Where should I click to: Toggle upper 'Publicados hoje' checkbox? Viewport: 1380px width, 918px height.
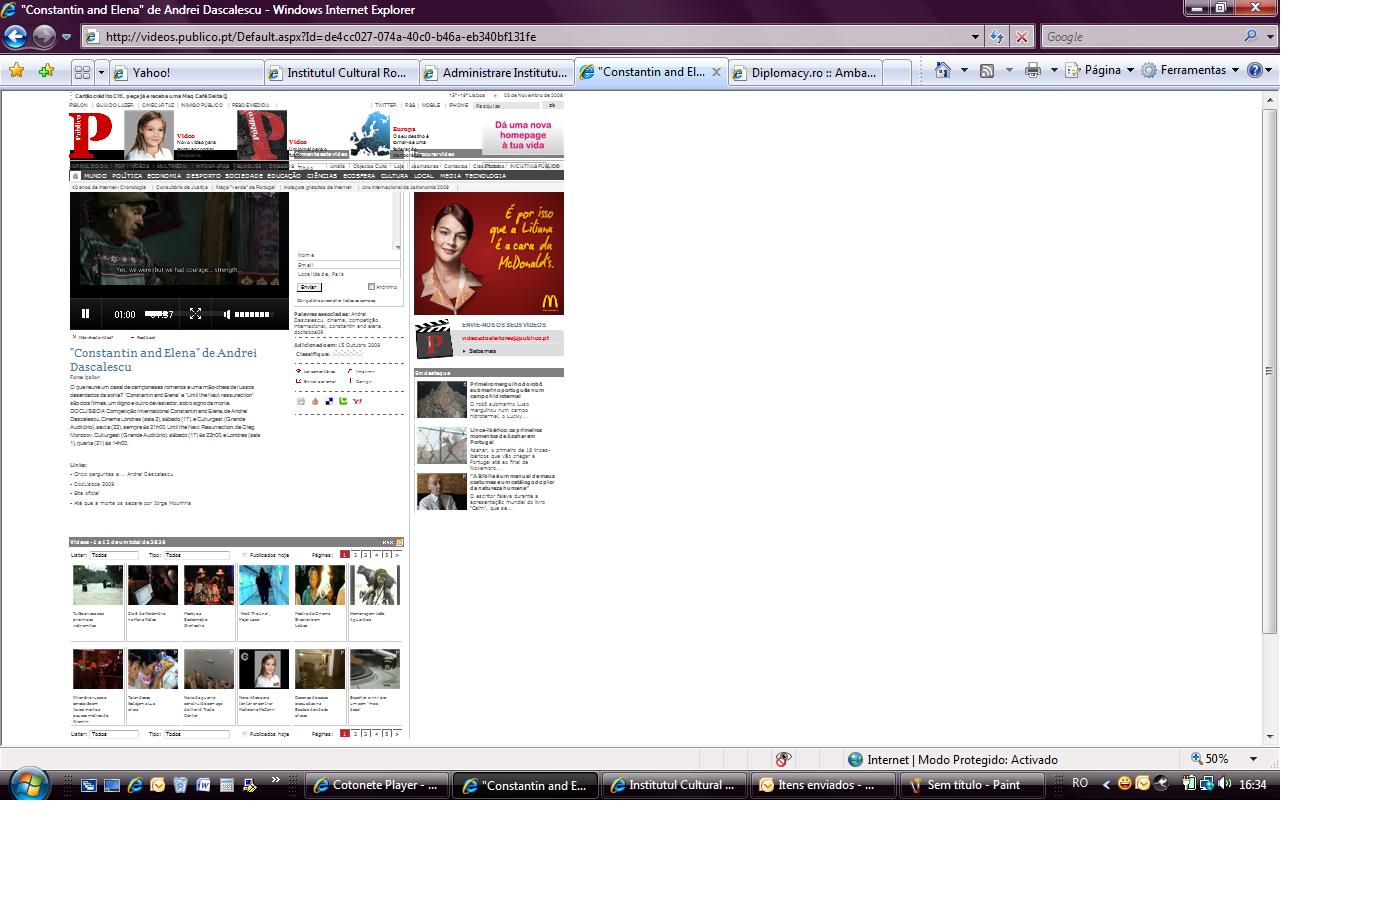pyautogui.click(x=245, y=554)
